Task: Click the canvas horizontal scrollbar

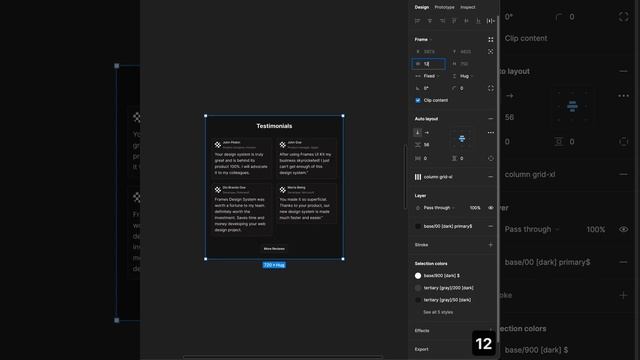Action: click(x=282, y=357)
